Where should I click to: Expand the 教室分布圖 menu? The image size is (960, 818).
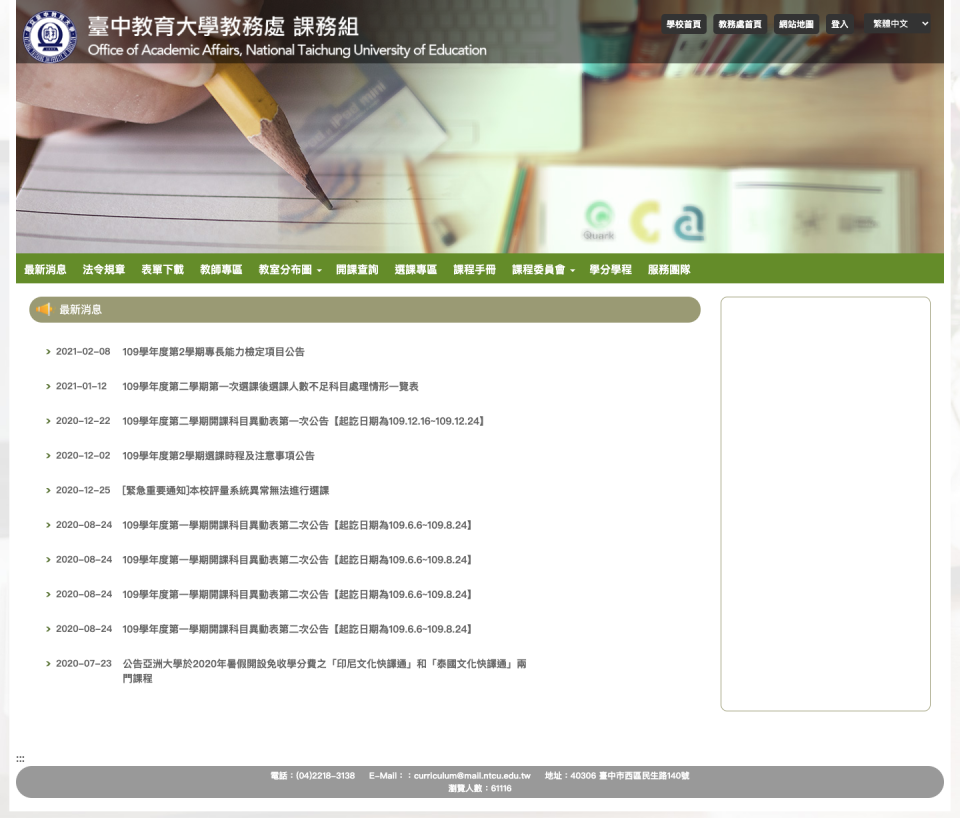click(x=290, y=270)
